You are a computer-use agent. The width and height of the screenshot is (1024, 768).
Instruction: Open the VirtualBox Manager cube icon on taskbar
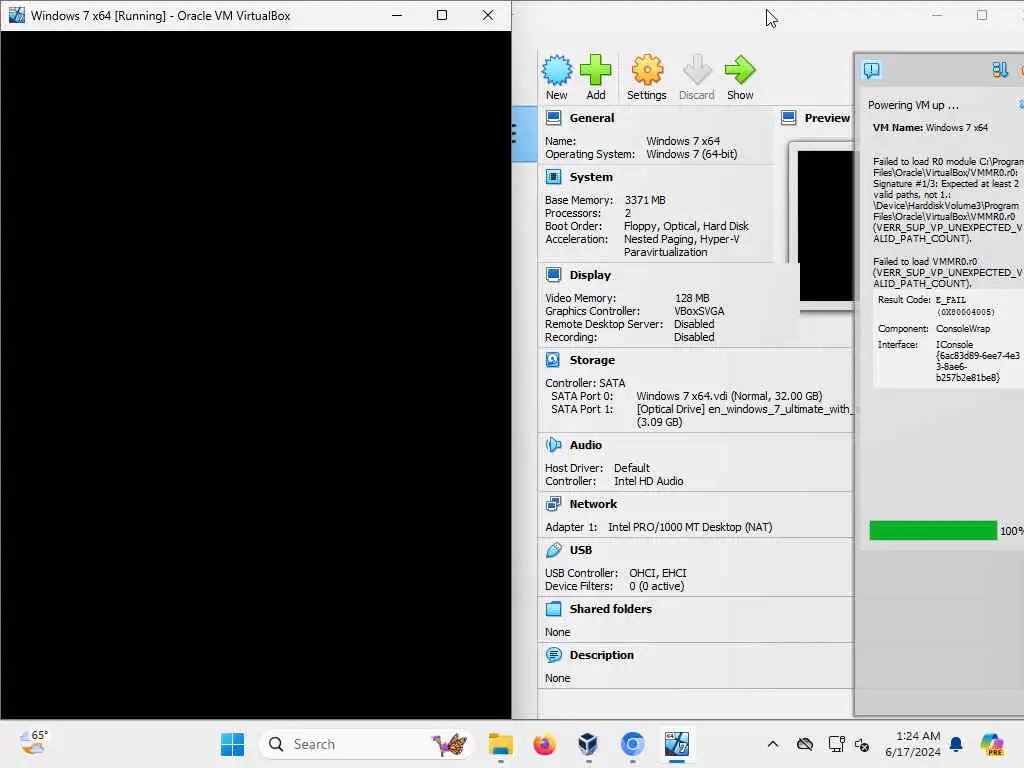tap(588, 744)
